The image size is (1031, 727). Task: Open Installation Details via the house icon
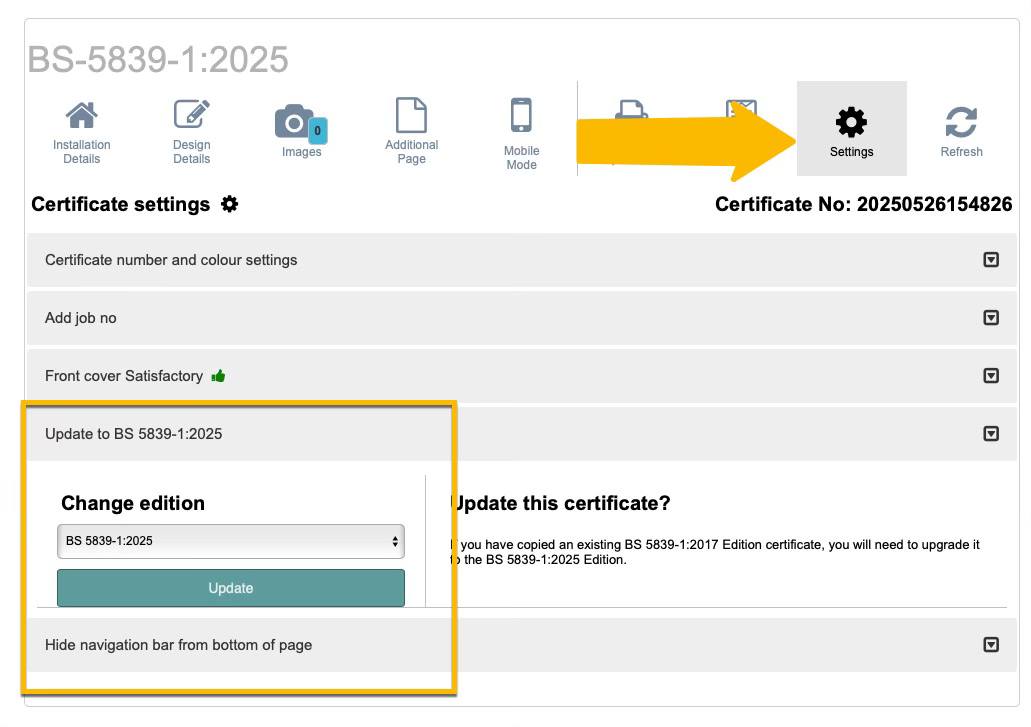pyautogui.click(x=82, y=116)
